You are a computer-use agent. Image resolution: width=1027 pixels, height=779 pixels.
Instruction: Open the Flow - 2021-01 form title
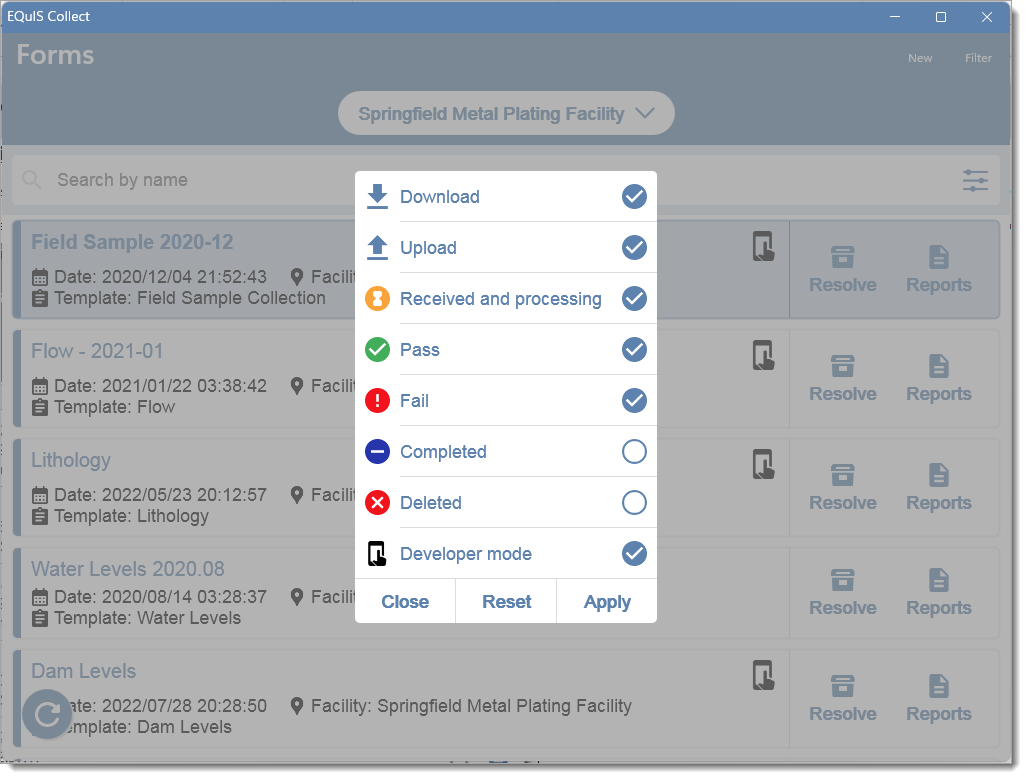(x=97, y=351)
